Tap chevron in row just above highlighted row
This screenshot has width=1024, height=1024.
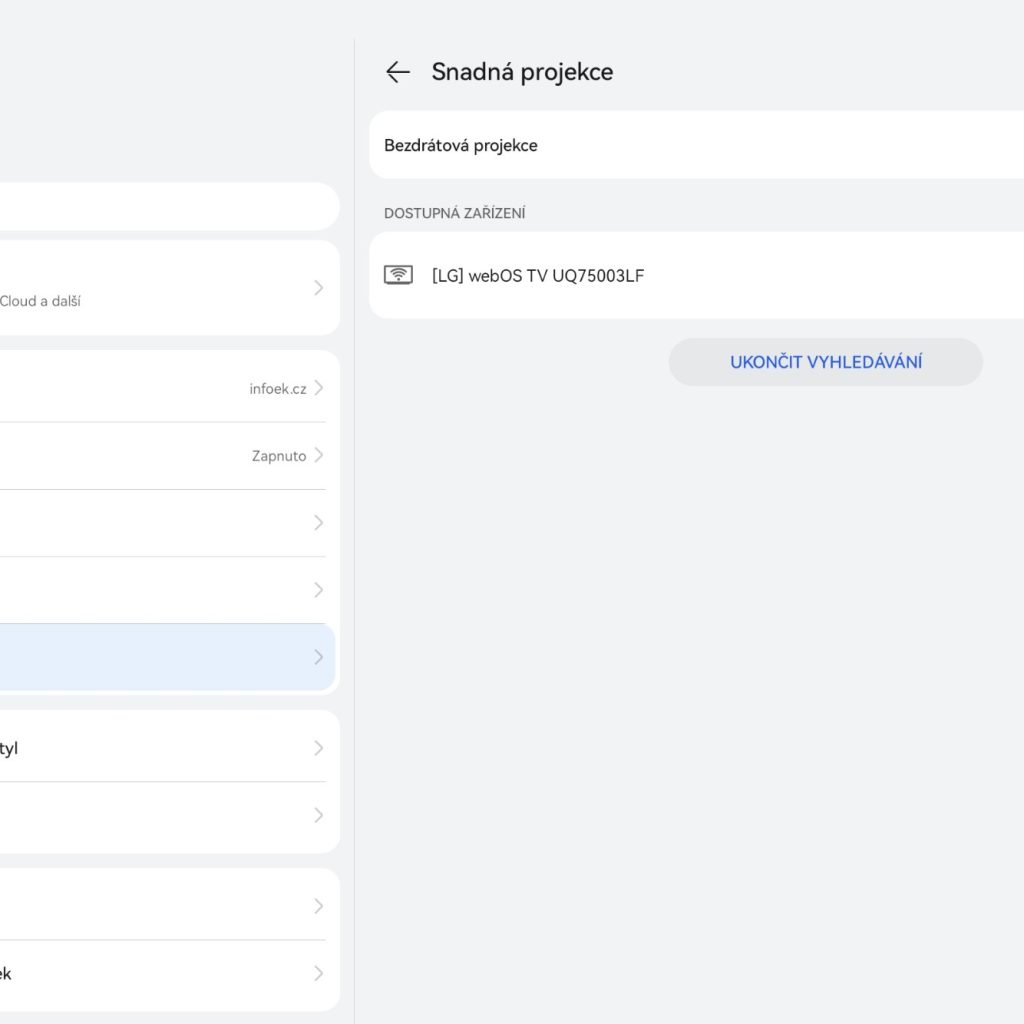pos(318,589)
